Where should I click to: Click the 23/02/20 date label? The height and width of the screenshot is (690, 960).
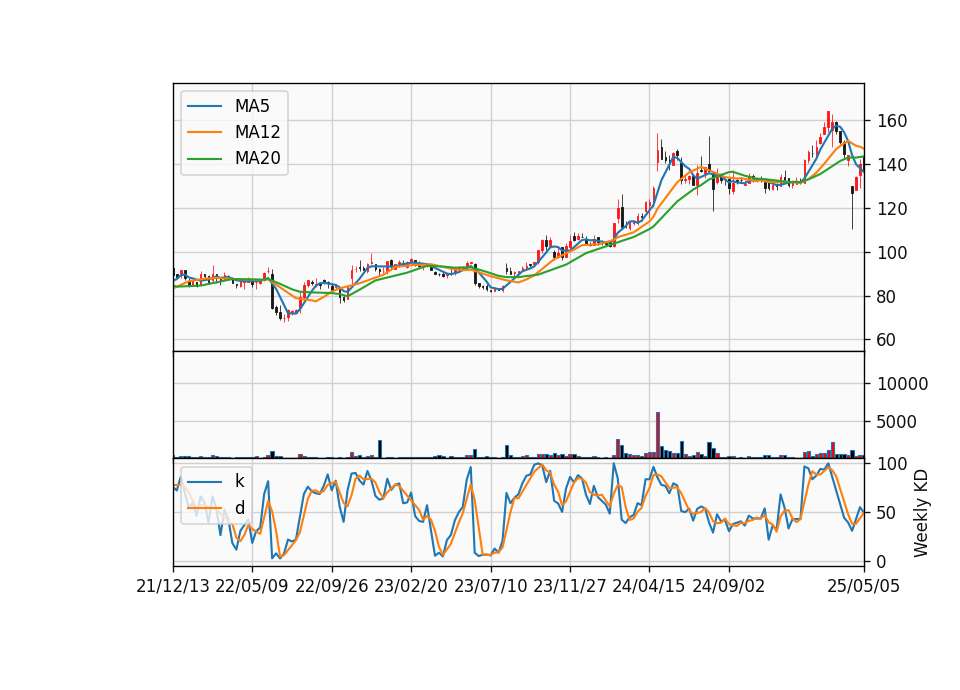tap(411, 587)
